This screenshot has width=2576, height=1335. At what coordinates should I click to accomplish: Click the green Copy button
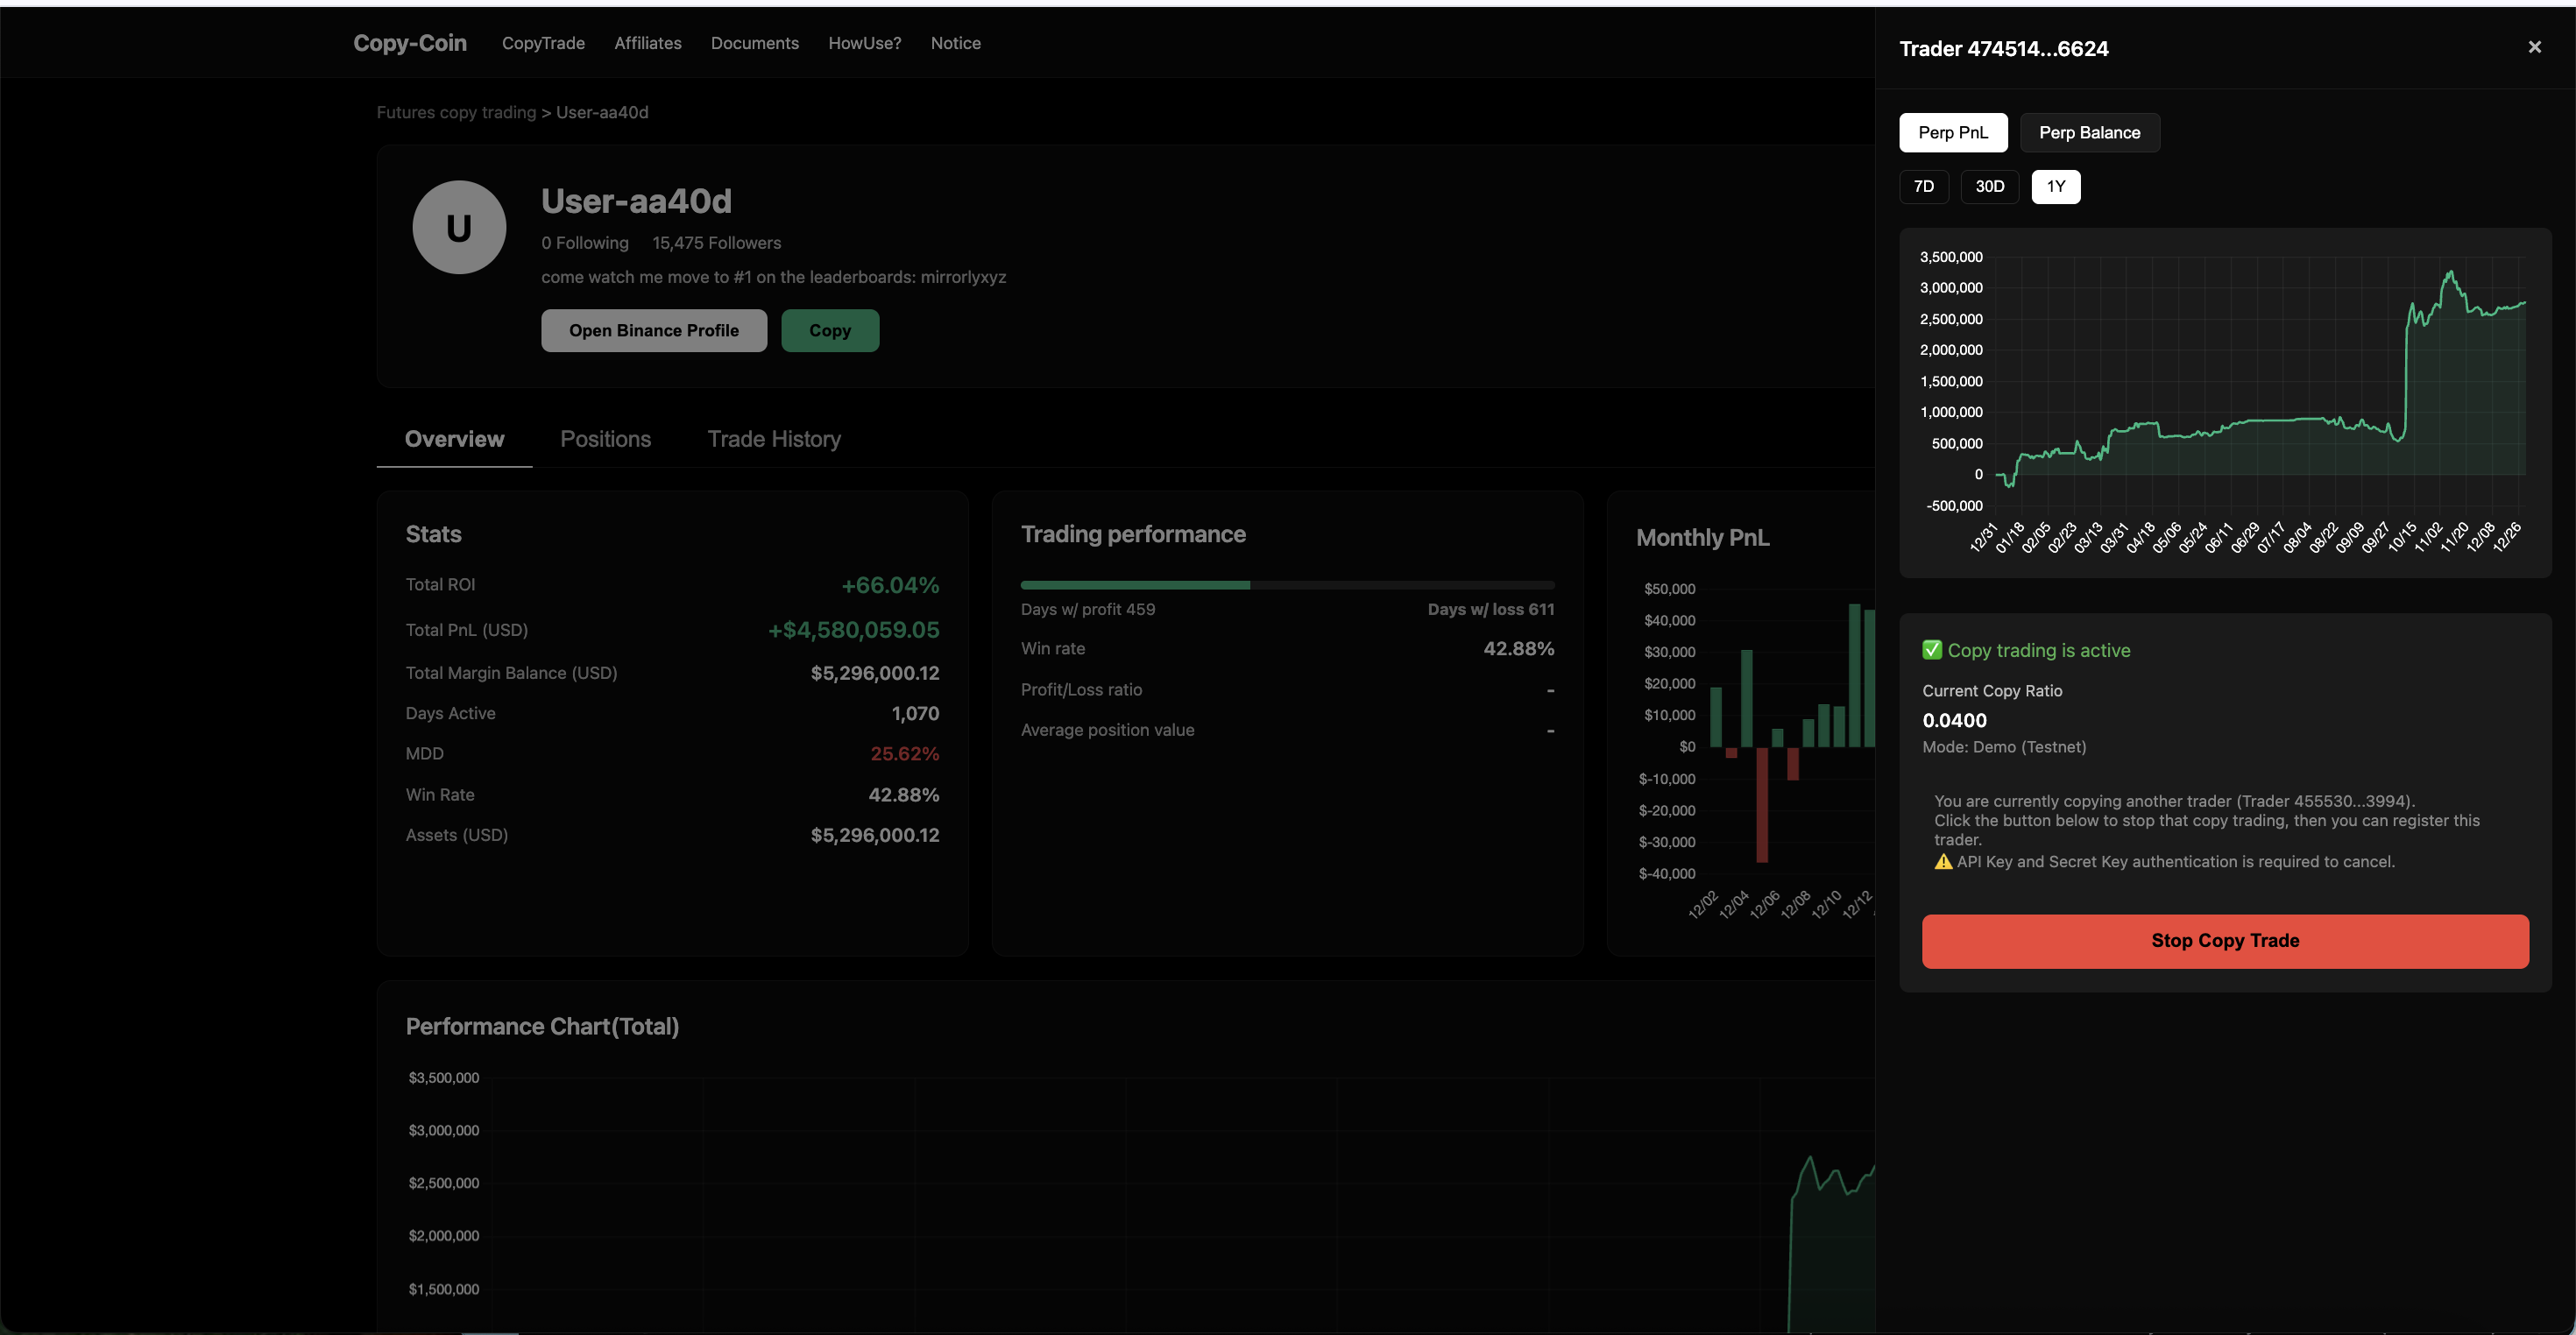tap(829, 331)
